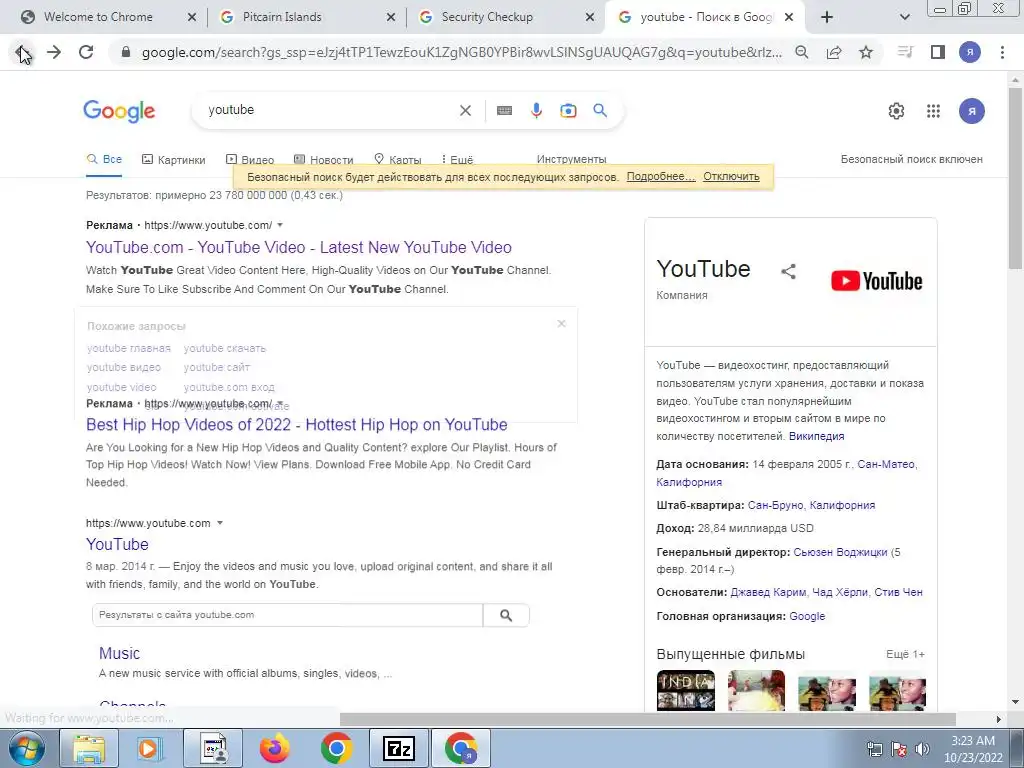Focus the youtube.com site search field
The height and width of the screenshot is (768, 1024).
287,615
